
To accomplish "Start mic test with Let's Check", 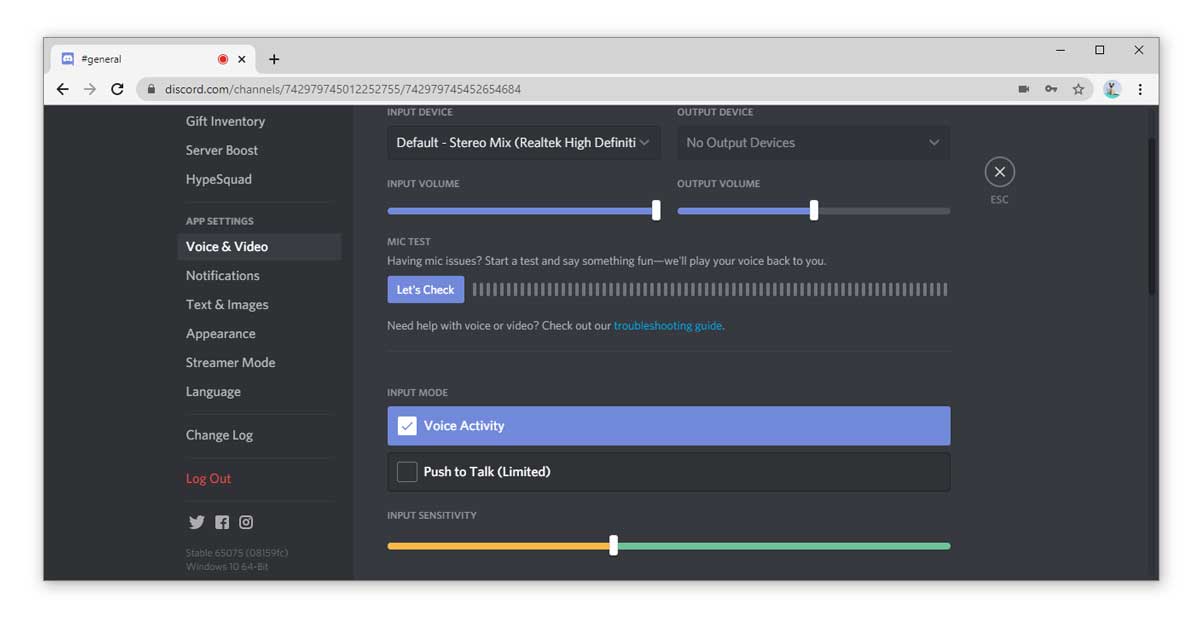I will point(426,290).
